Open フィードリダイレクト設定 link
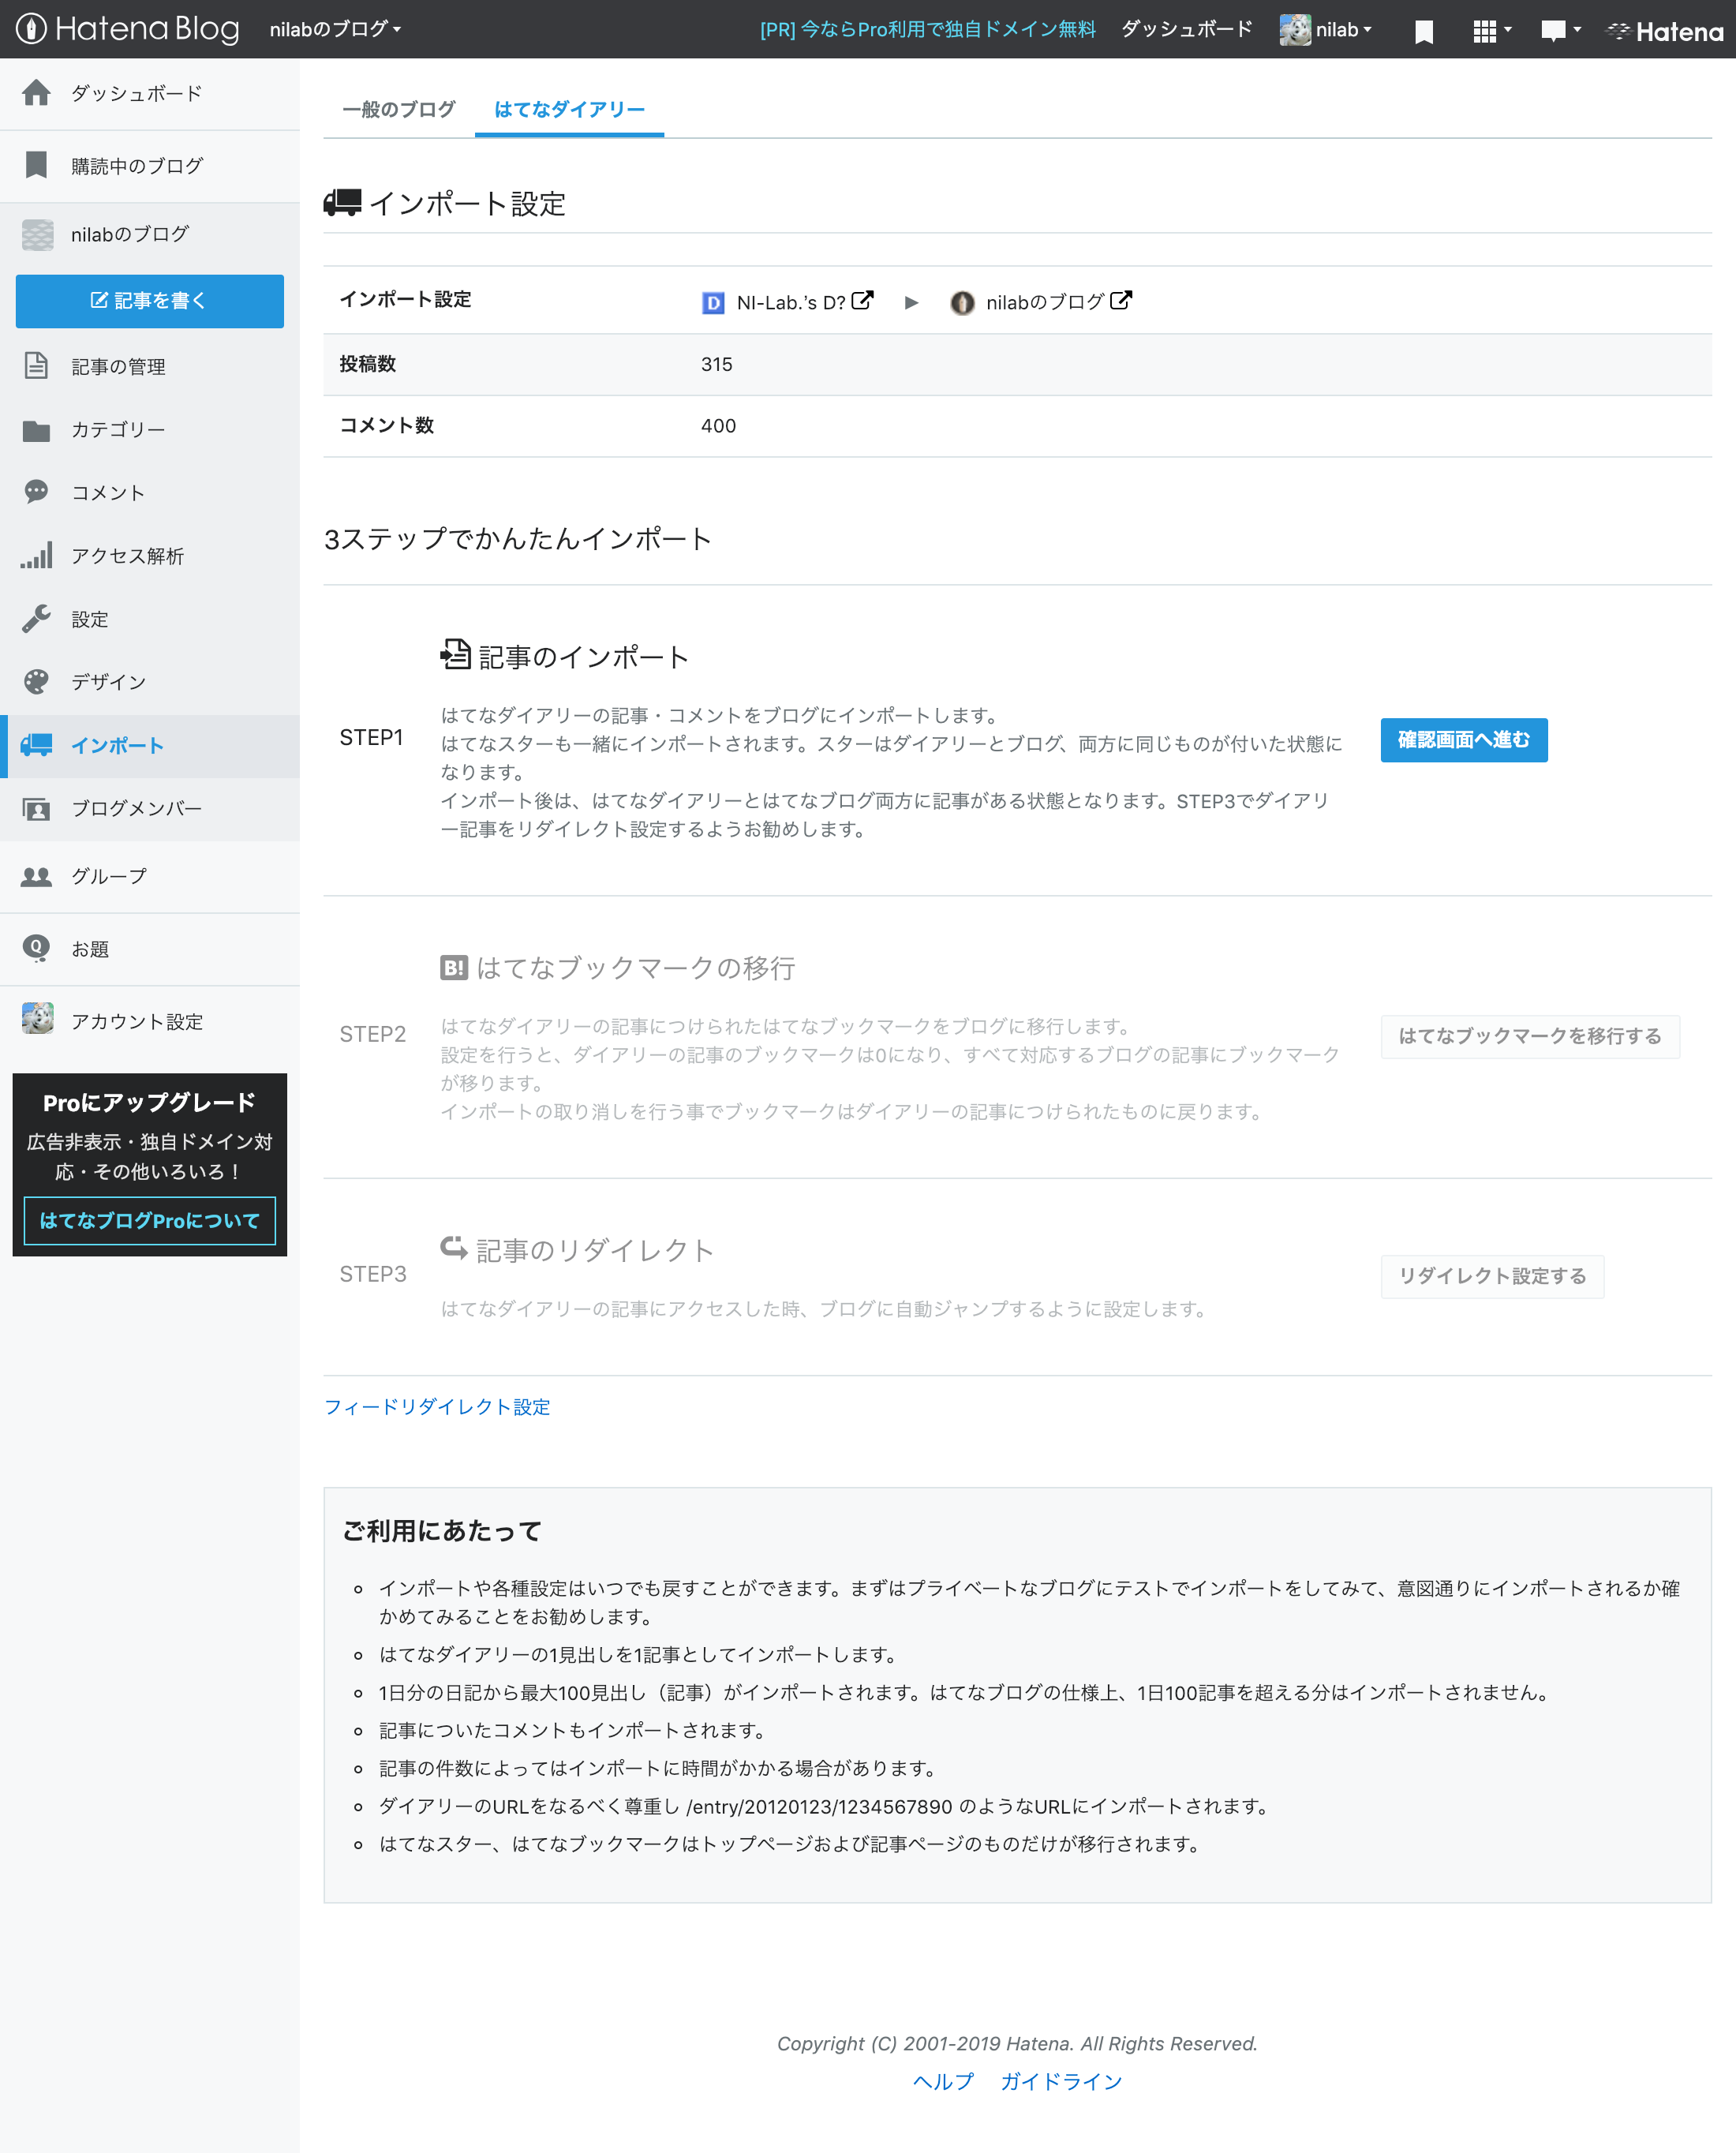This screenshot has height=2153, width=1736. coord(437,1407)
